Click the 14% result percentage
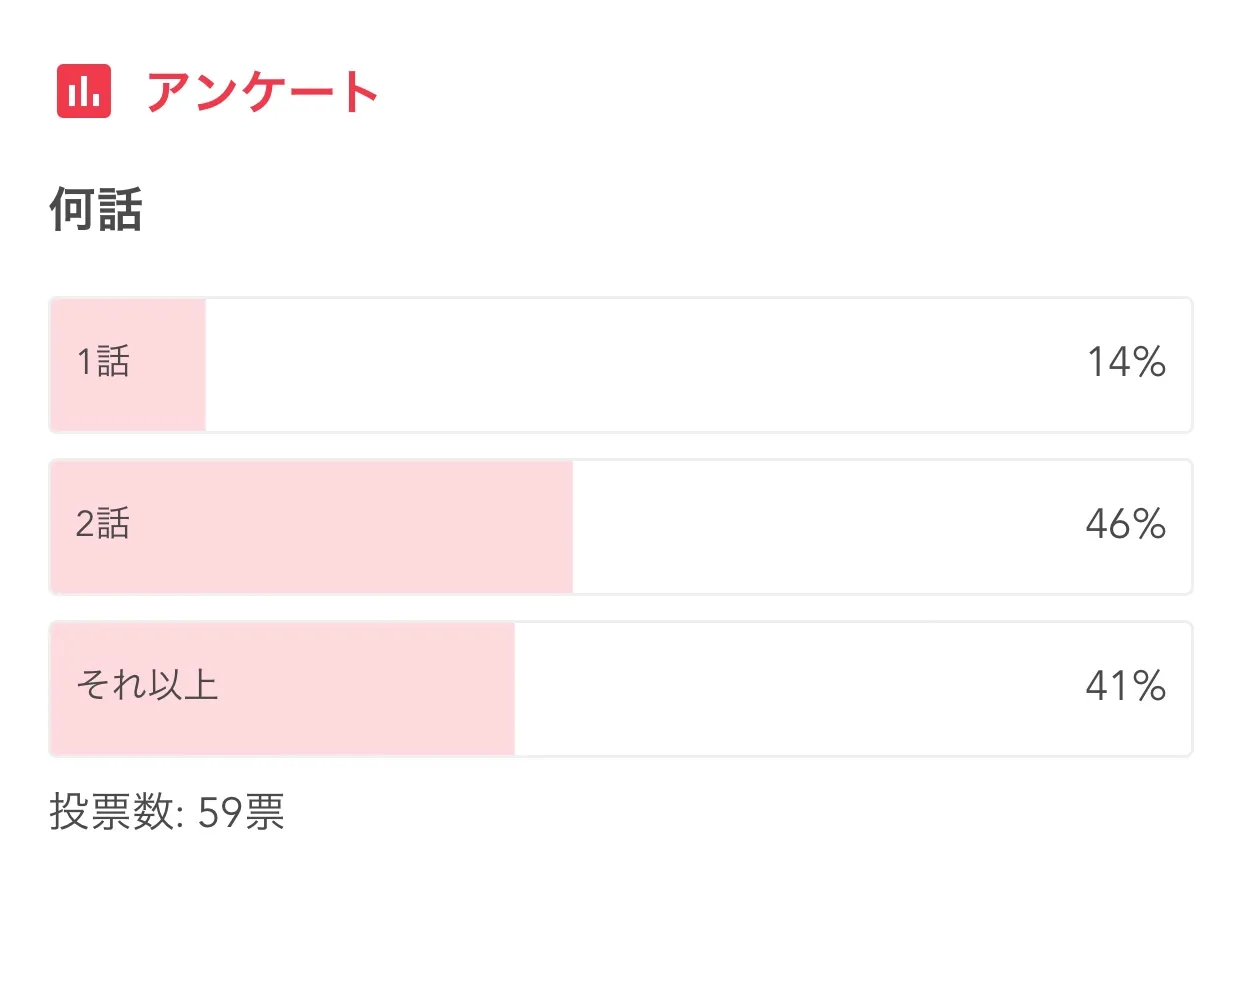 1126,362
